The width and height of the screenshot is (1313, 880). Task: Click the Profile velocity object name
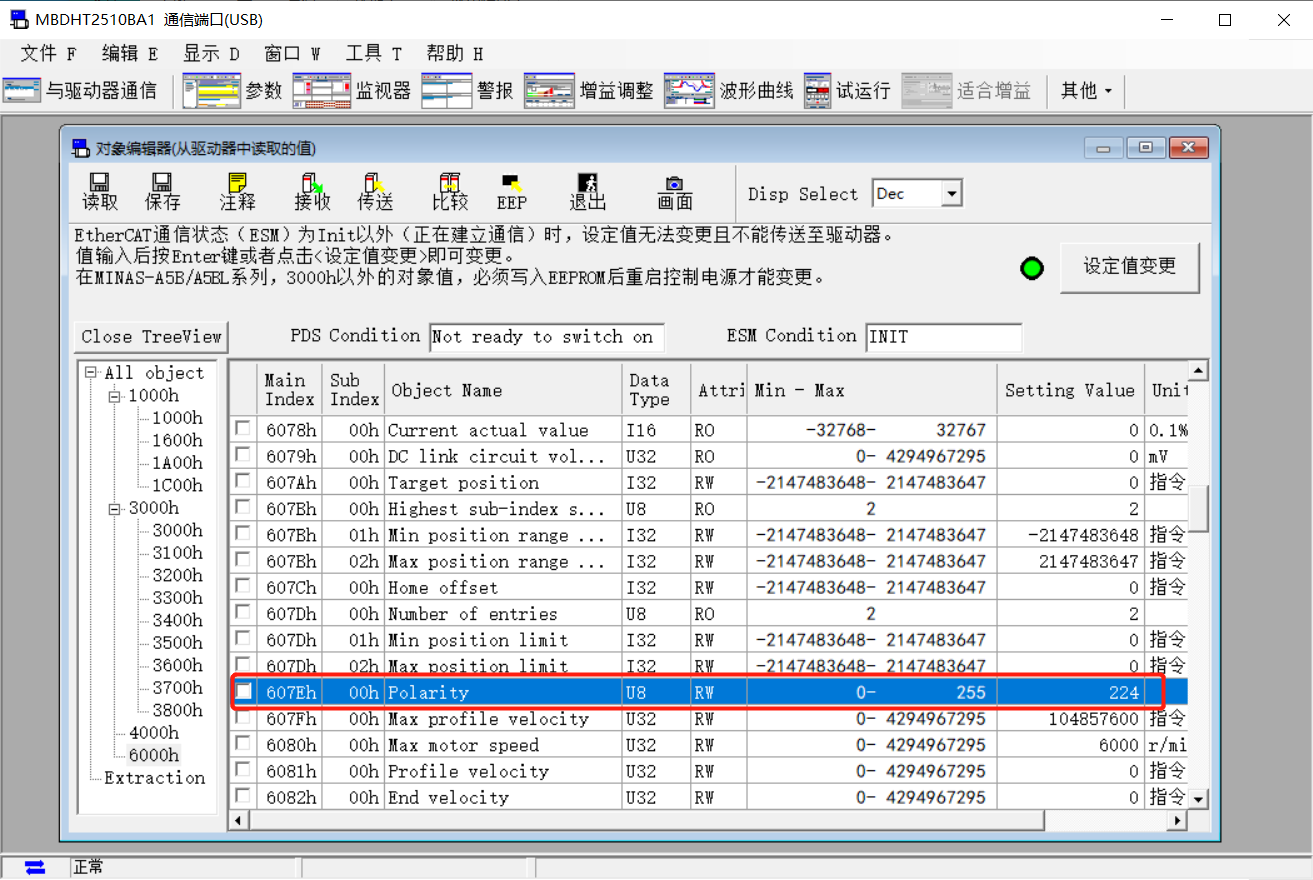tap(468, 771)
